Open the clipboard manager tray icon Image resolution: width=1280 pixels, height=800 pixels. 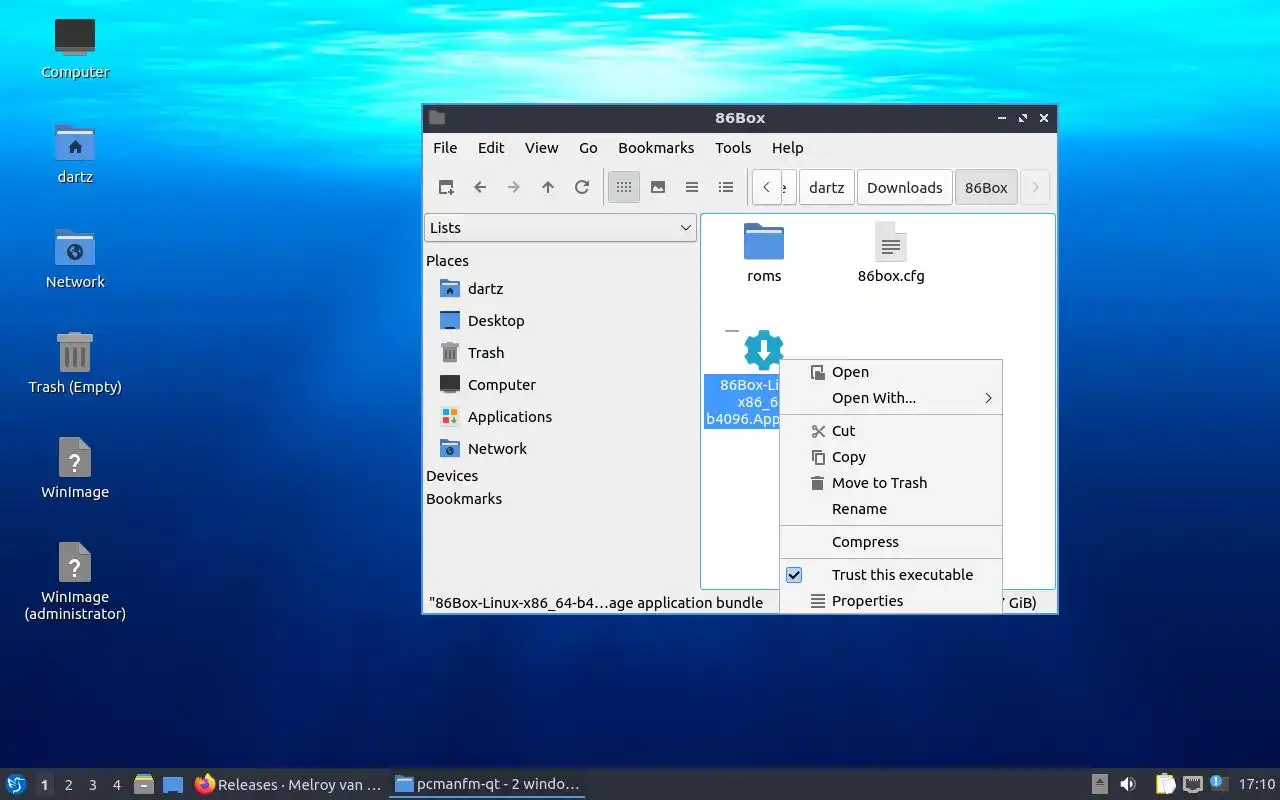click(x=1165, y=784)
